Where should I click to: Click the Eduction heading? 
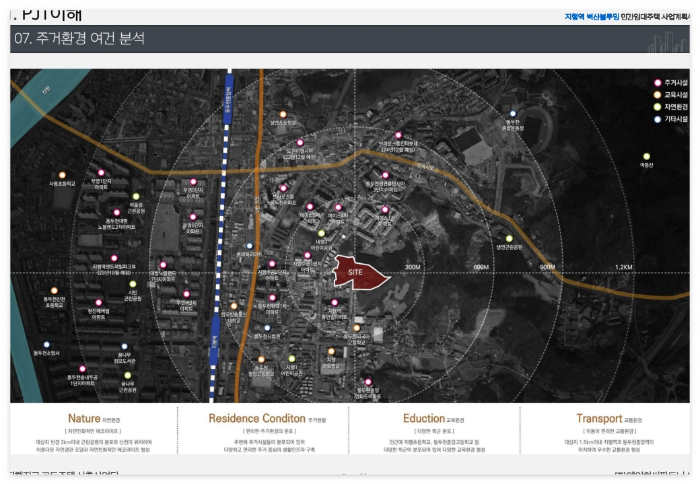(424, 418)
